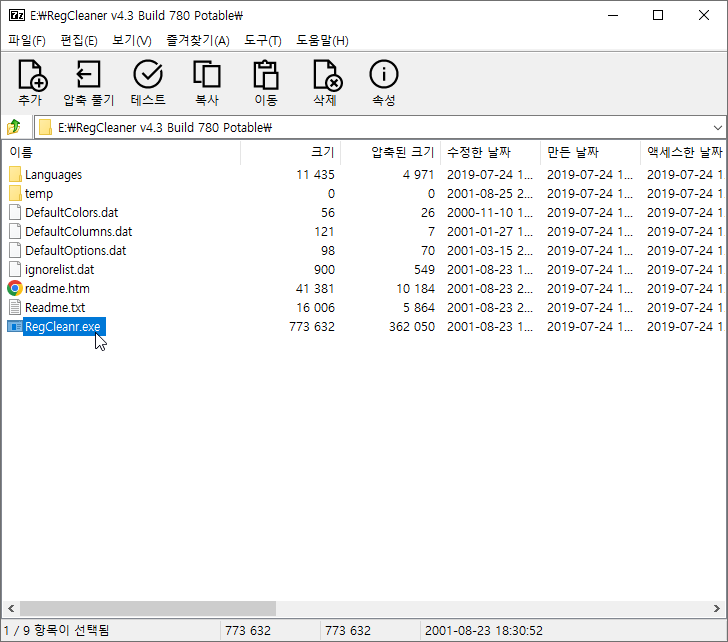Open the 파일(F) menu
The height and width of the screenshot is (642, 728).
pos(26,40)
